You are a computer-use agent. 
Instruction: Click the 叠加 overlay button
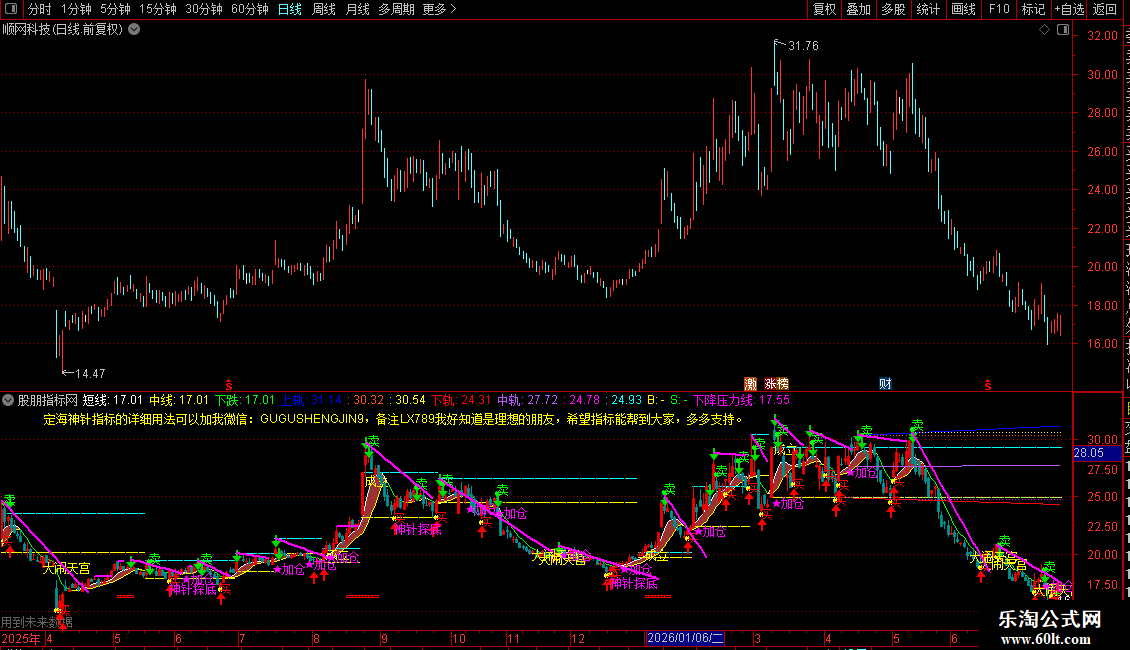pyautogui.click(x=859, y=9)
